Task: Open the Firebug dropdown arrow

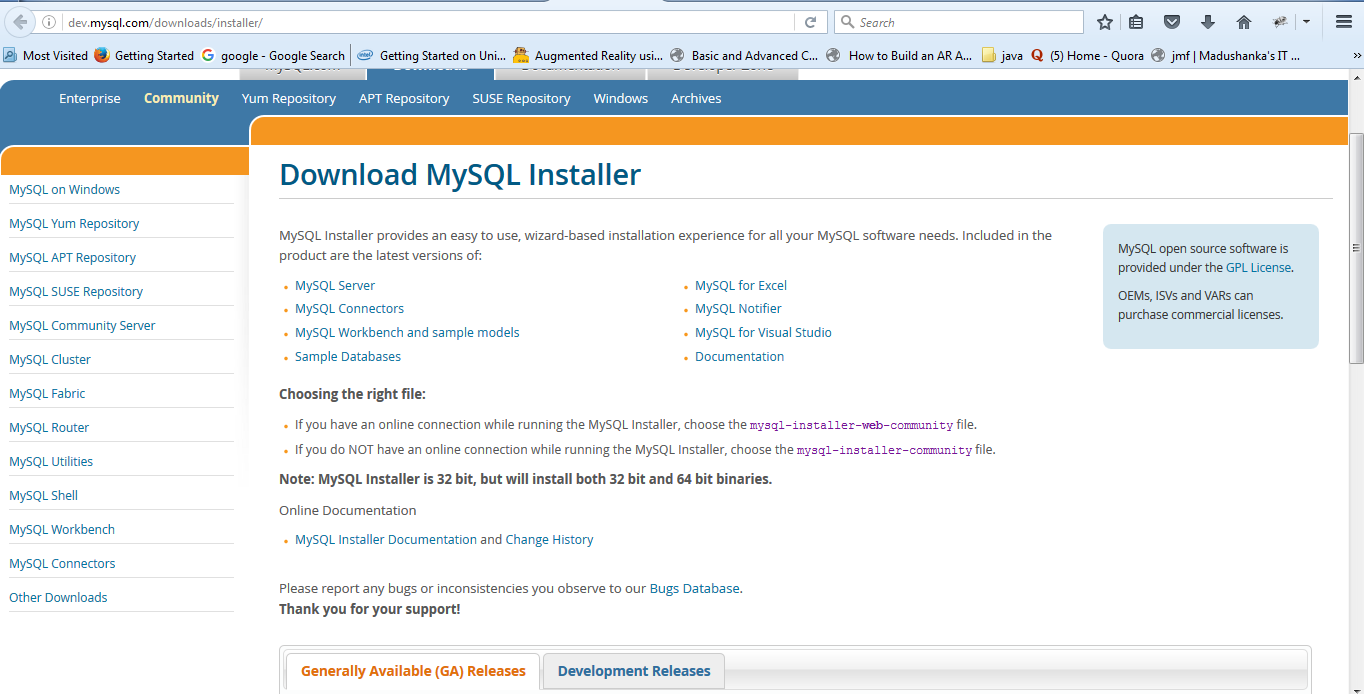Action: coord(1306,22)
